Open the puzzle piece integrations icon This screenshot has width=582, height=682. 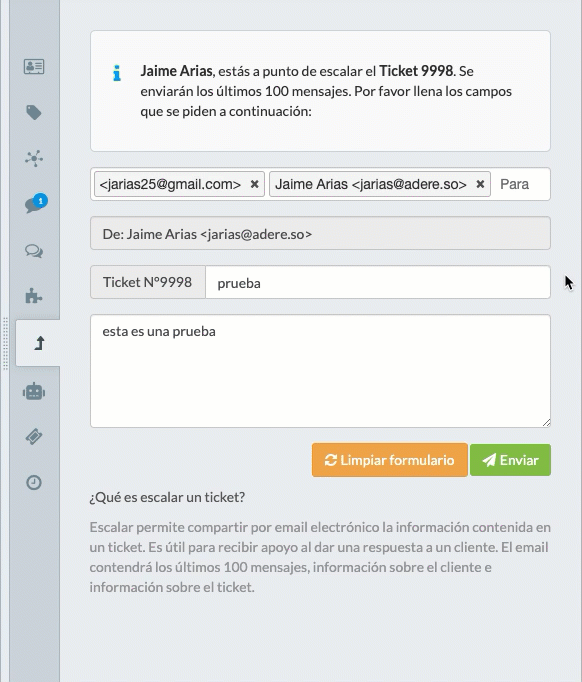34,297
